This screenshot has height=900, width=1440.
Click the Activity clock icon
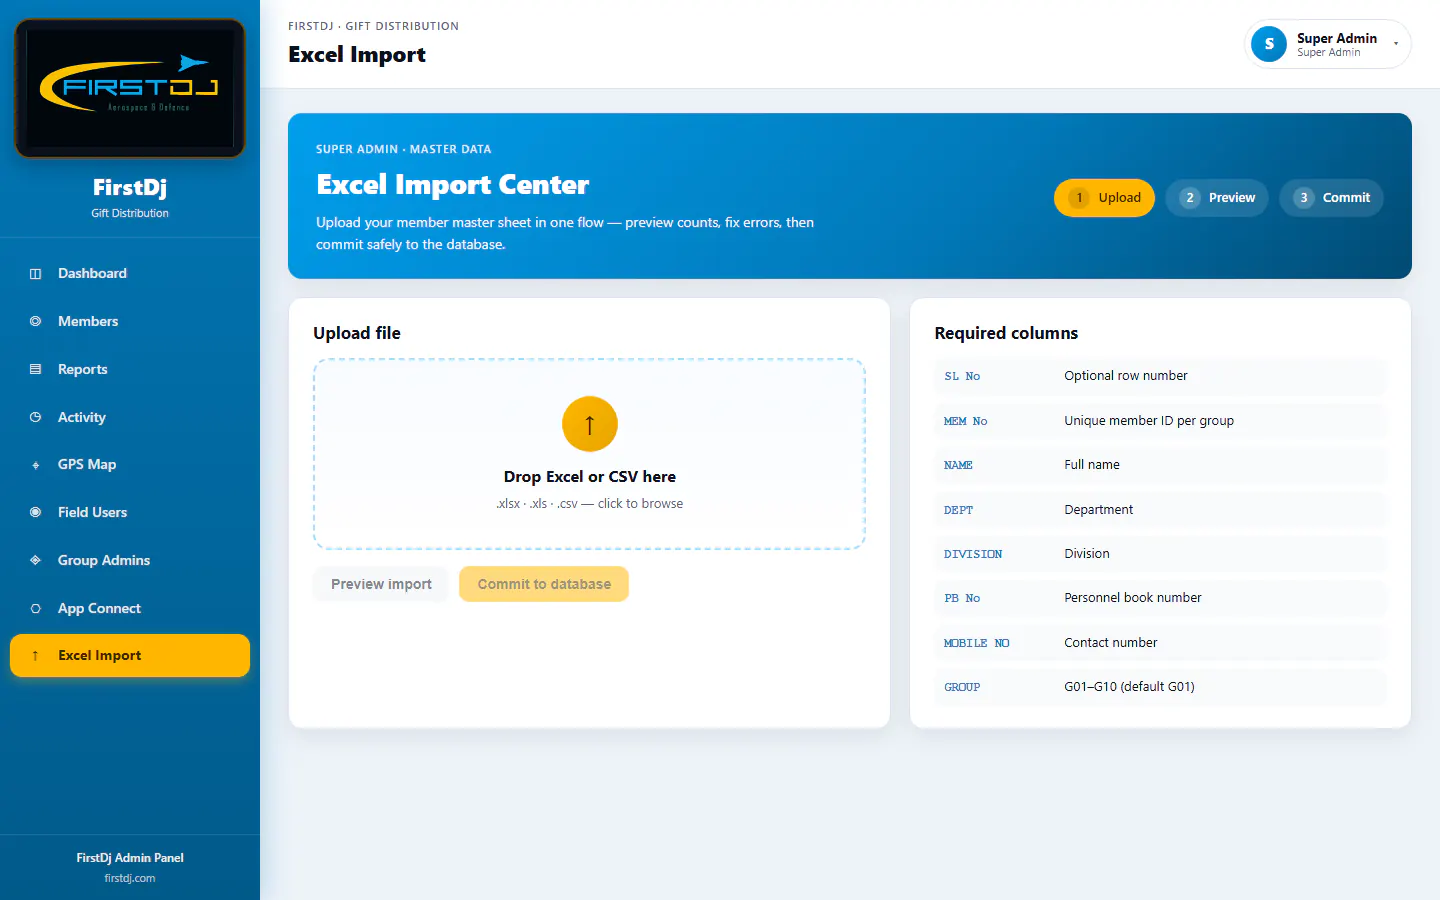click(x=35, y=418)
